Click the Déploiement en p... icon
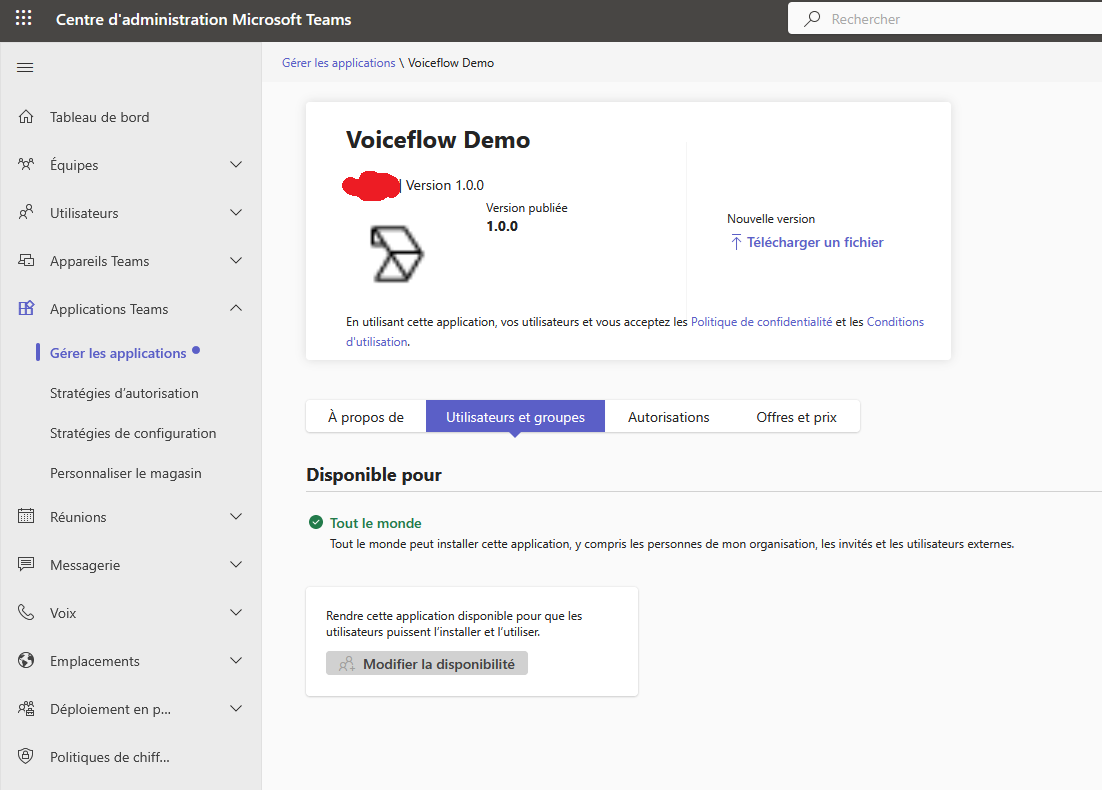 (x=26, y=708)
